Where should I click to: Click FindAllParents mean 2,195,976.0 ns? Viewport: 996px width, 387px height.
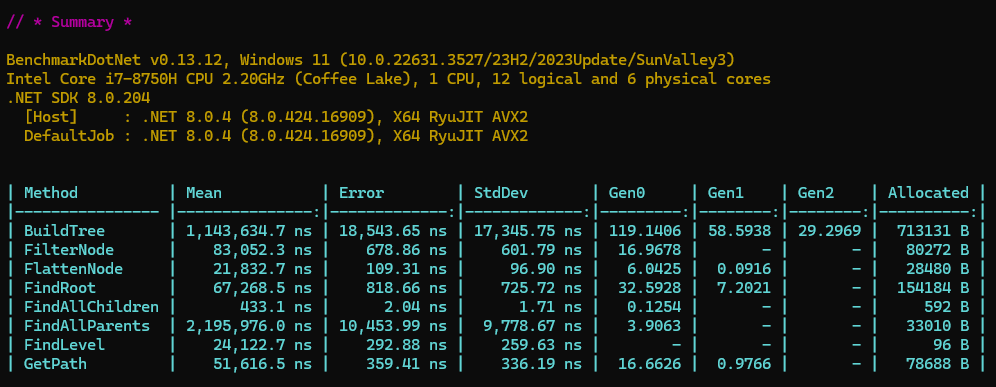249,326
